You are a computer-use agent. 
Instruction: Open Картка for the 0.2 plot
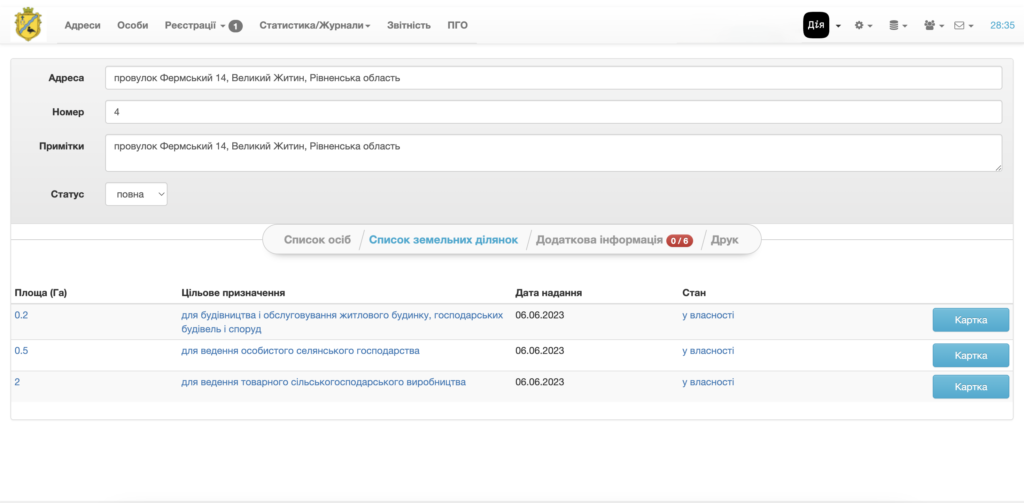970,320
